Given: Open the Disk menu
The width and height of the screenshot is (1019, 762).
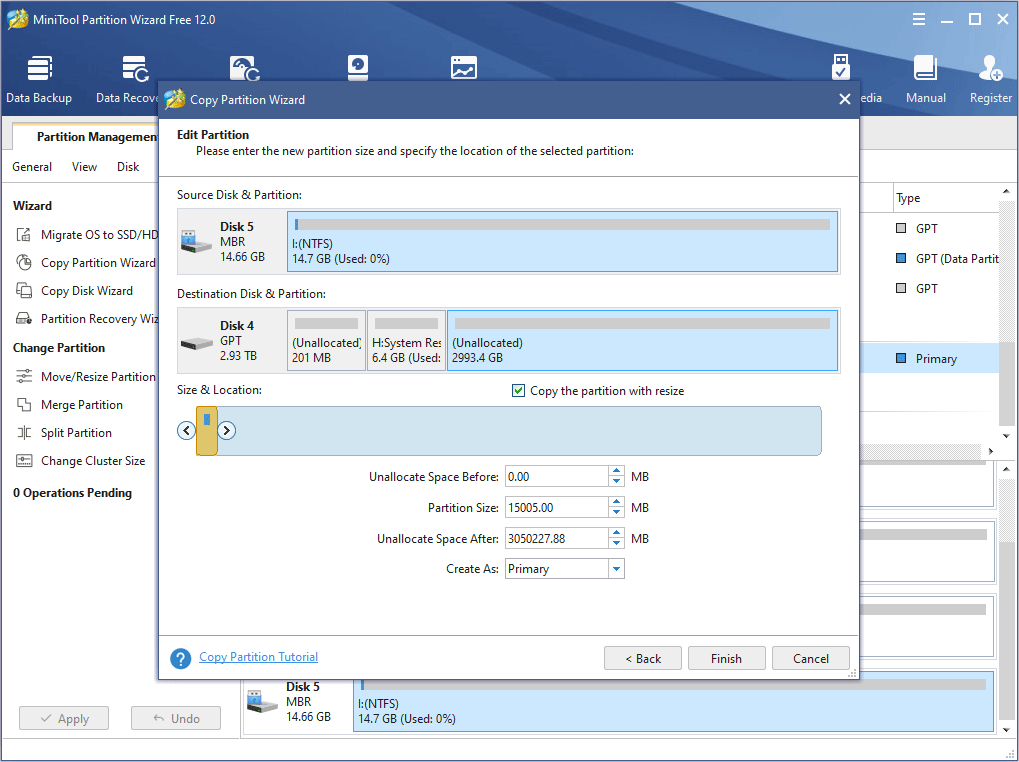Looking at the screenshot, I should pyautogui.click(x=128, y=167).
